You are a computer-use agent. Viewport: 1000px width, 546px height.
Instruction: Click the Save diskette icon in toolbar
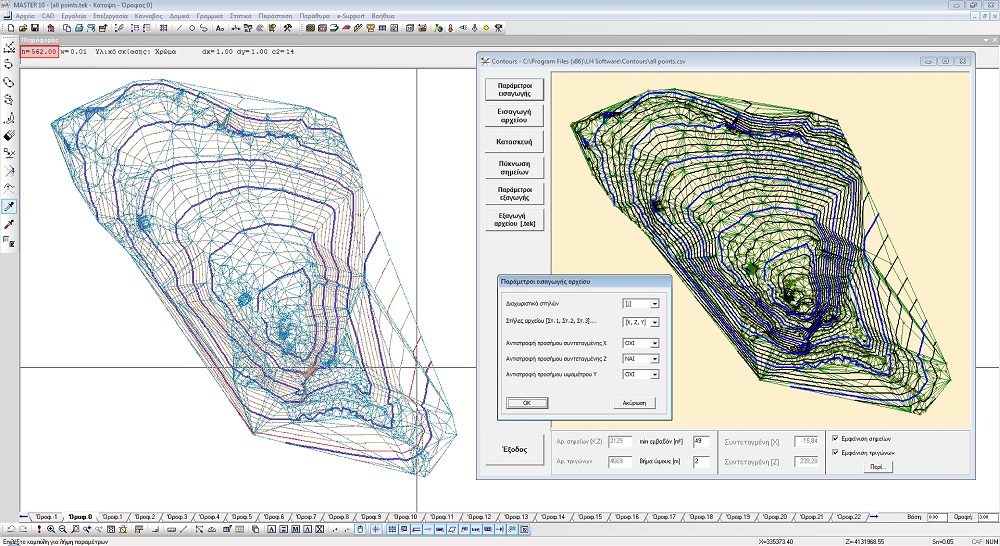tap(37, 28)
